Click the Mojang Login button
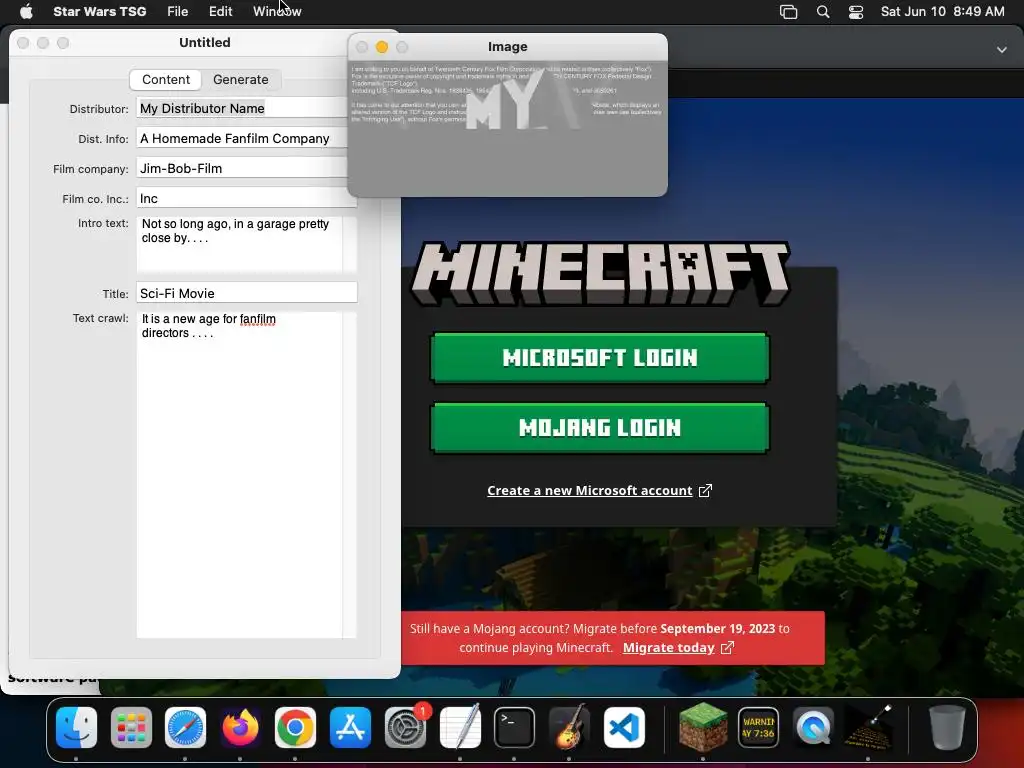This screenshot has height=768, width=1024. [600, 428]
